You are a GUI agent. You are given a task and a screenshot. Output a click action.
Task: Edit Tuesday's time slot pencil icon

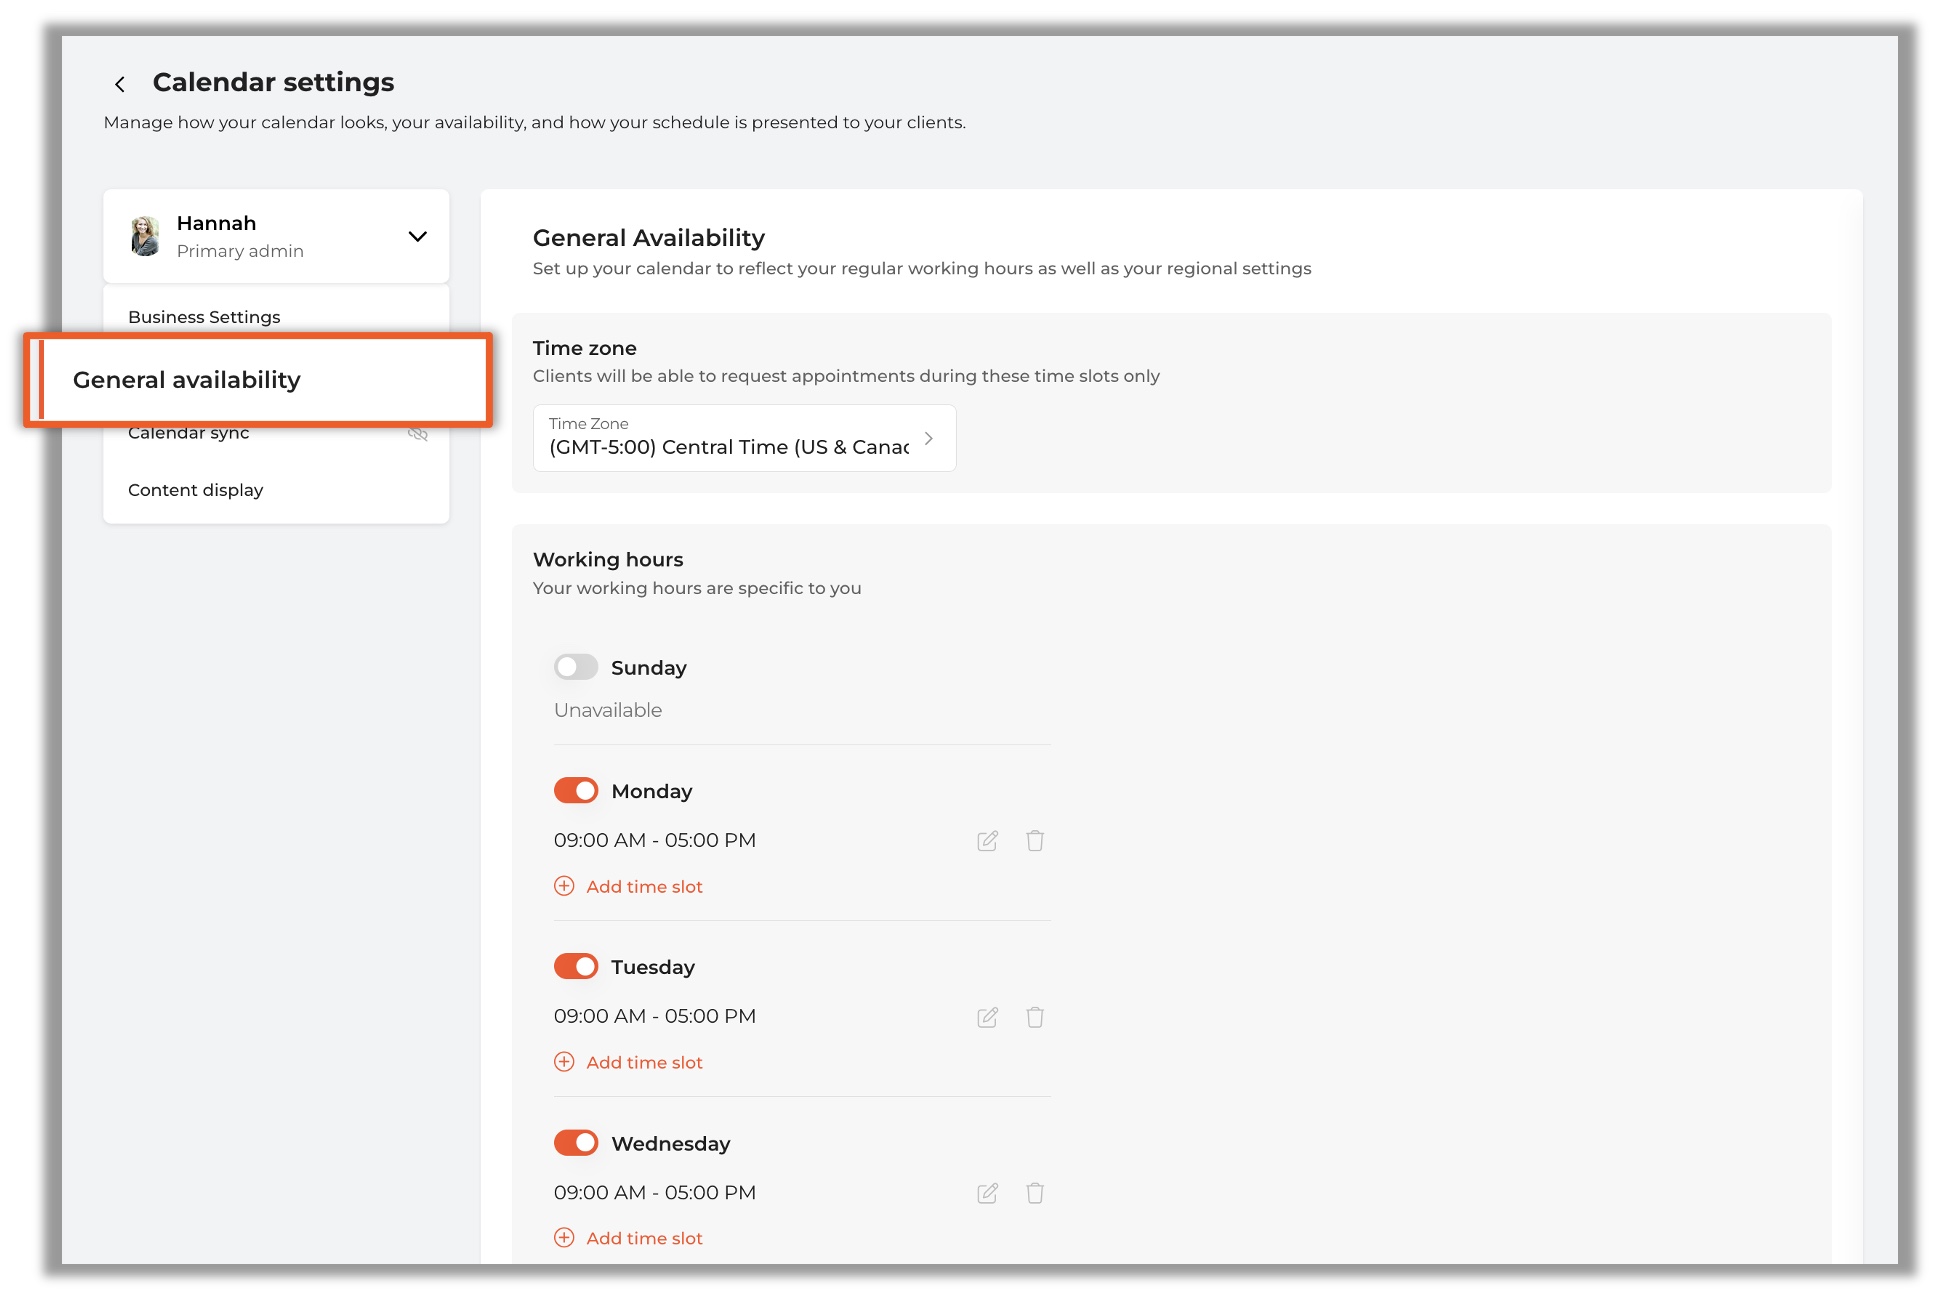[x=988, y=1017]
